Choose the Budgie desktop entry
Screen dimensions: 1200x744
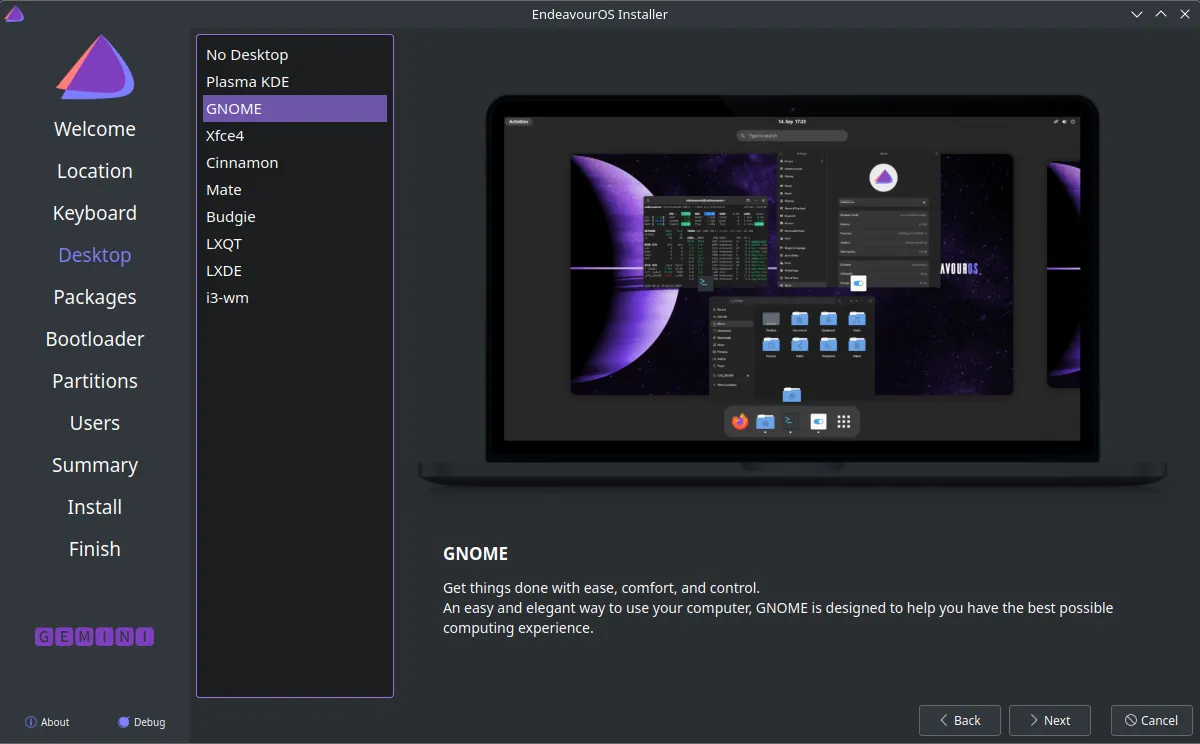coord(295,217)
